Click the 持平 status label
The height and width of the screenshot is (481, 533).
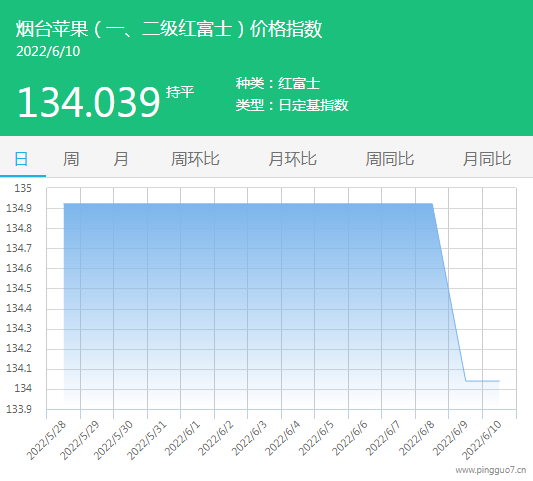(x=180, y=92)
